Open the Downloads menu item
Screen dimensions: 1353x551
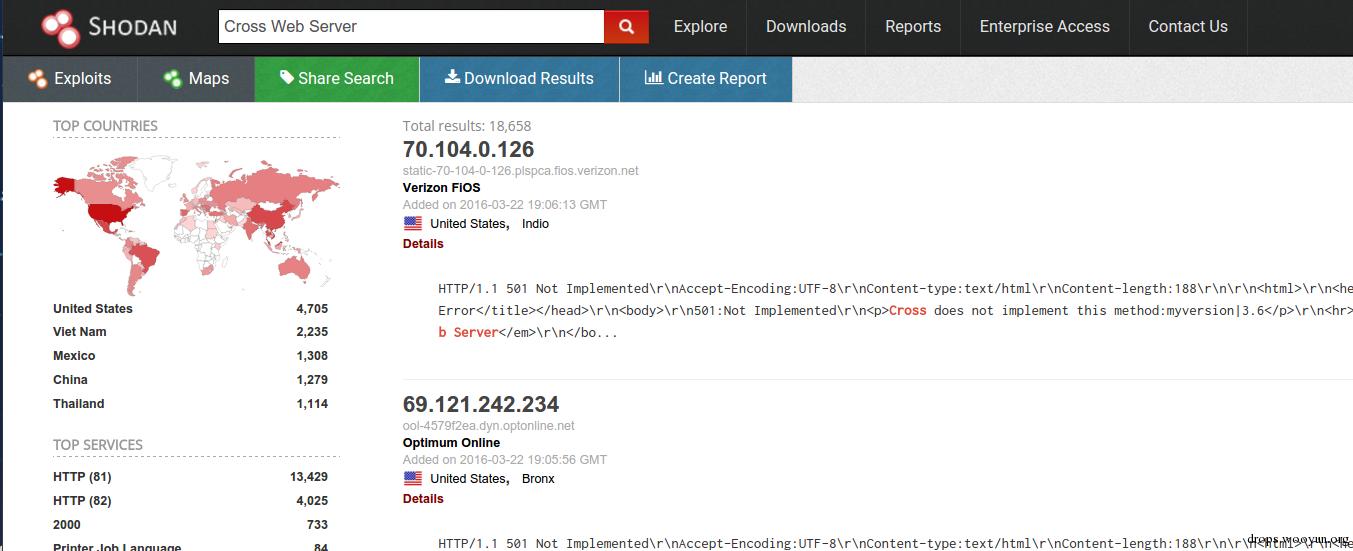(806, 27)
